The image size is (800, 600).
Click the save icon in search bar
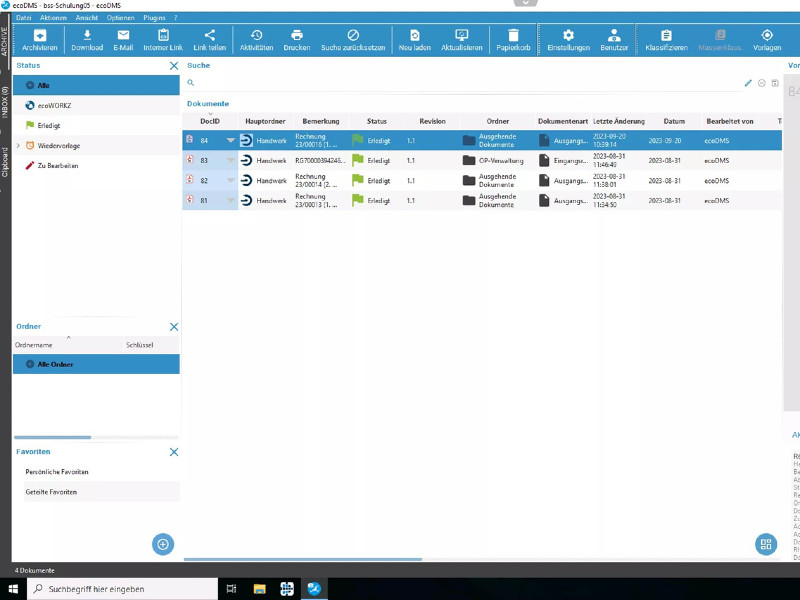tap(775, 83)
